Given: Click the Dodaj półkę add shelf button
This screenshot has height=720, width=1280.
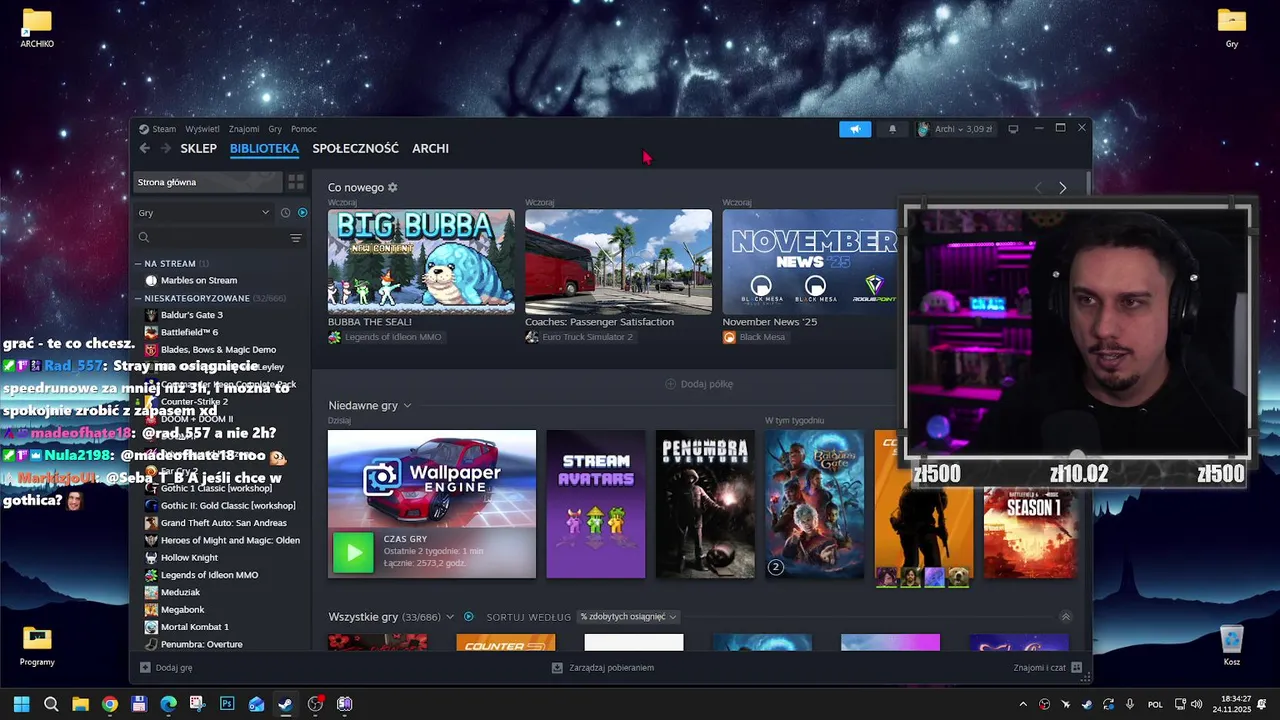Looking at the screenshot, I should [699, 384].
